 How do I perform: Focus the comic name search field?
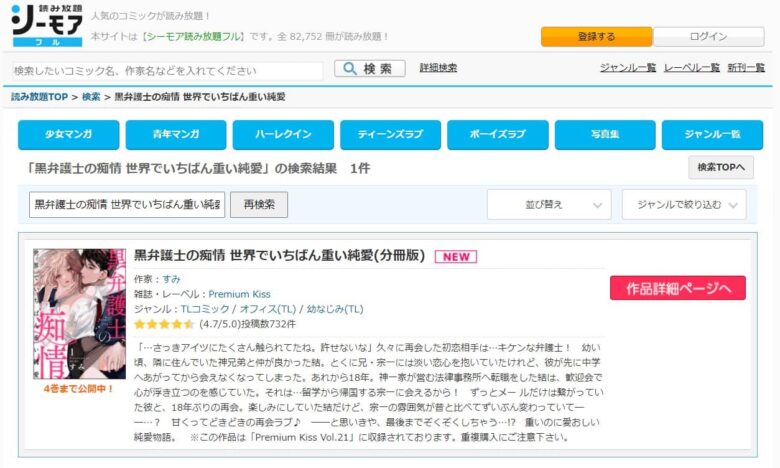[x=167, y=71]
